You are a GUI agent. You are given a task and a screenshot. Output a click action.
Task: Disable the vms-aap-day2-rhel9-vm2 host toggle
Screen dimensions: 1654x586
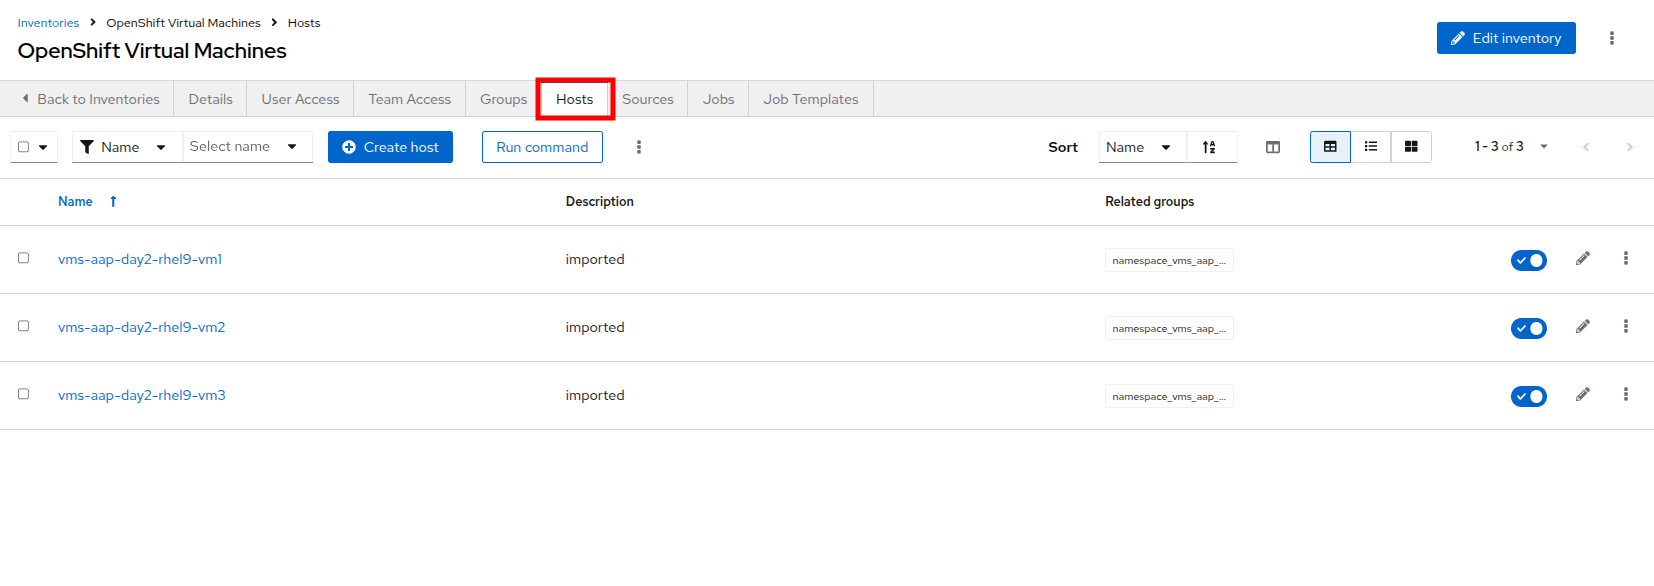[1528, 328]
